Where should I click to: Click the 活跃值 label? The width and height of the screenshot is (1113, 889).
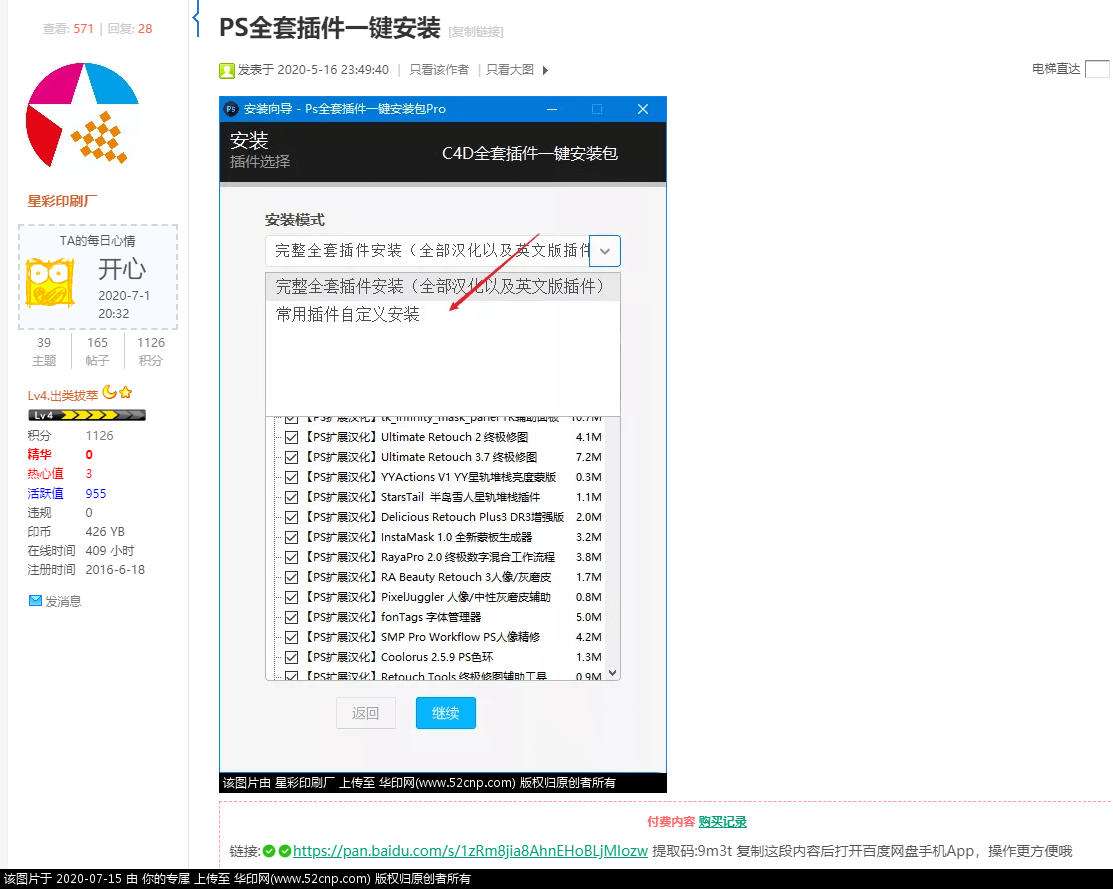(45, 493)
